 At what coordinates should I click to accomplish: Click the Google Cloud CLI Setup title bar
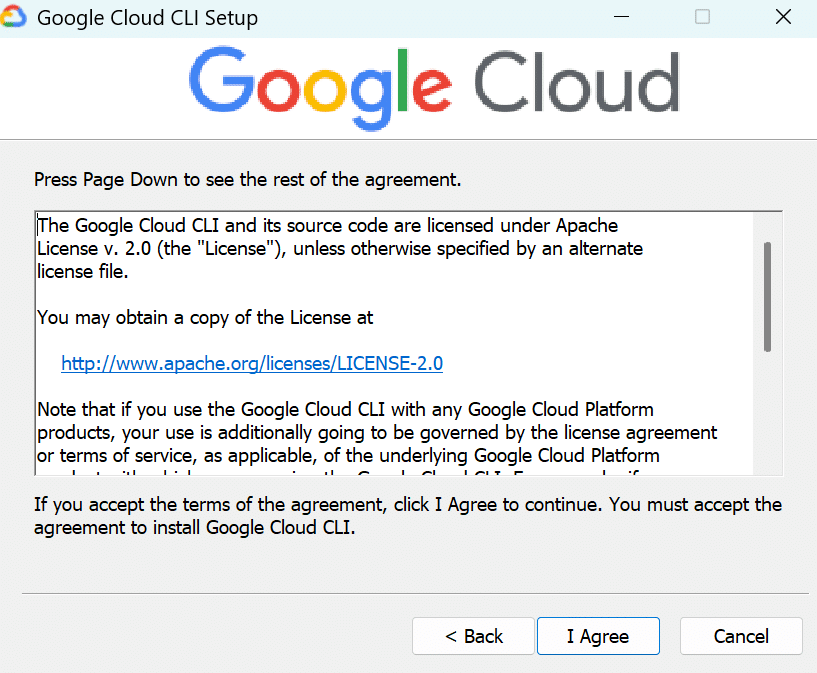(x=400, y=17)
